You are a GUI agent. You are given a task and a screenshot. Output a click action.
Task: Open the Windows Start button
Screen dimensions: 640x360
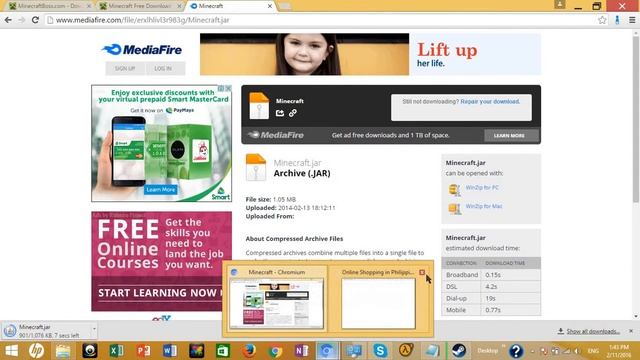click(x=11, y=351)
